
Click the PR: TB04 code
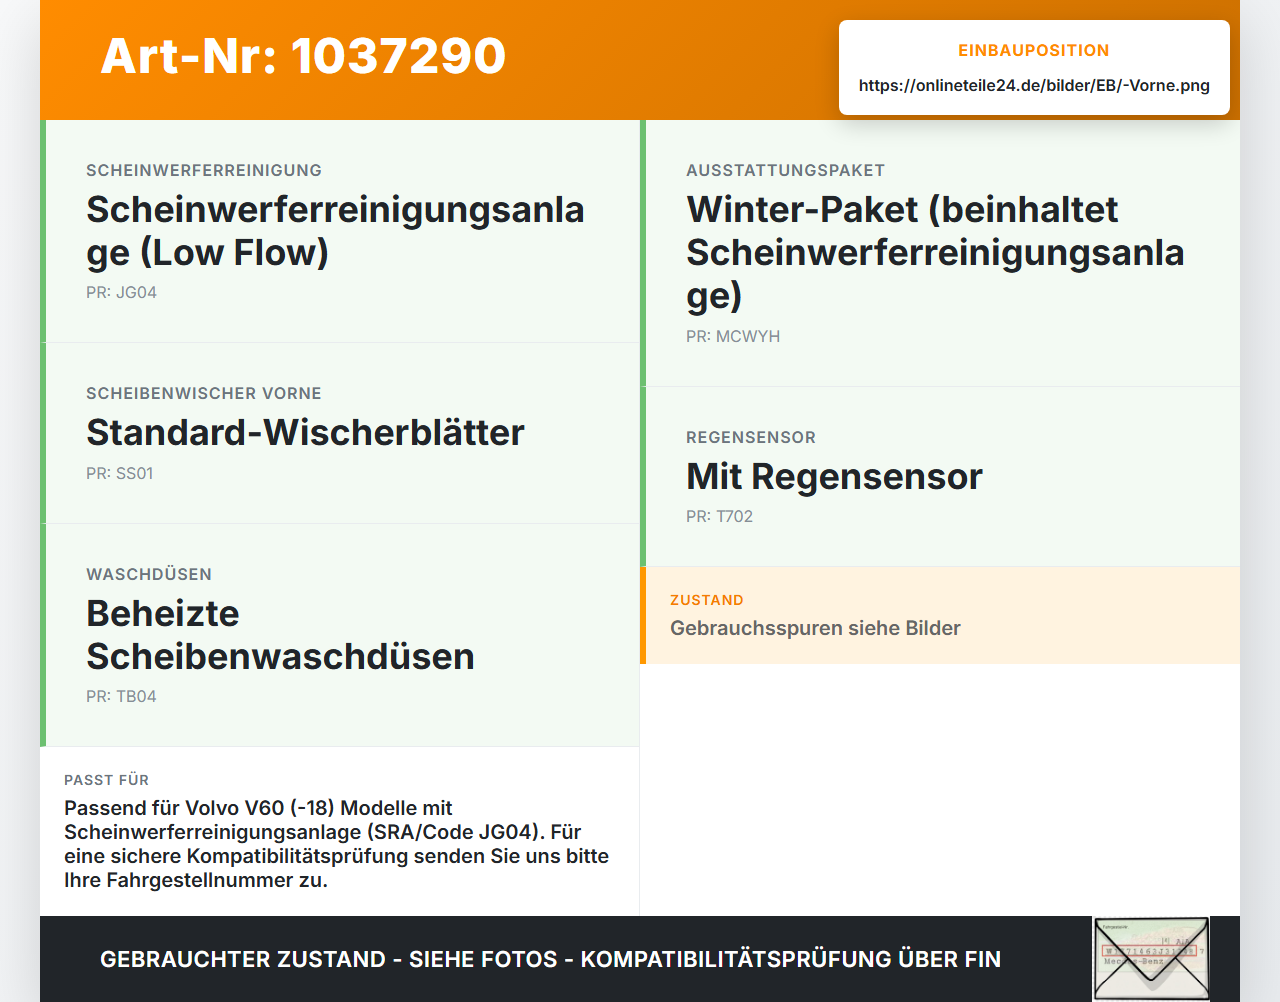(121, 696)
